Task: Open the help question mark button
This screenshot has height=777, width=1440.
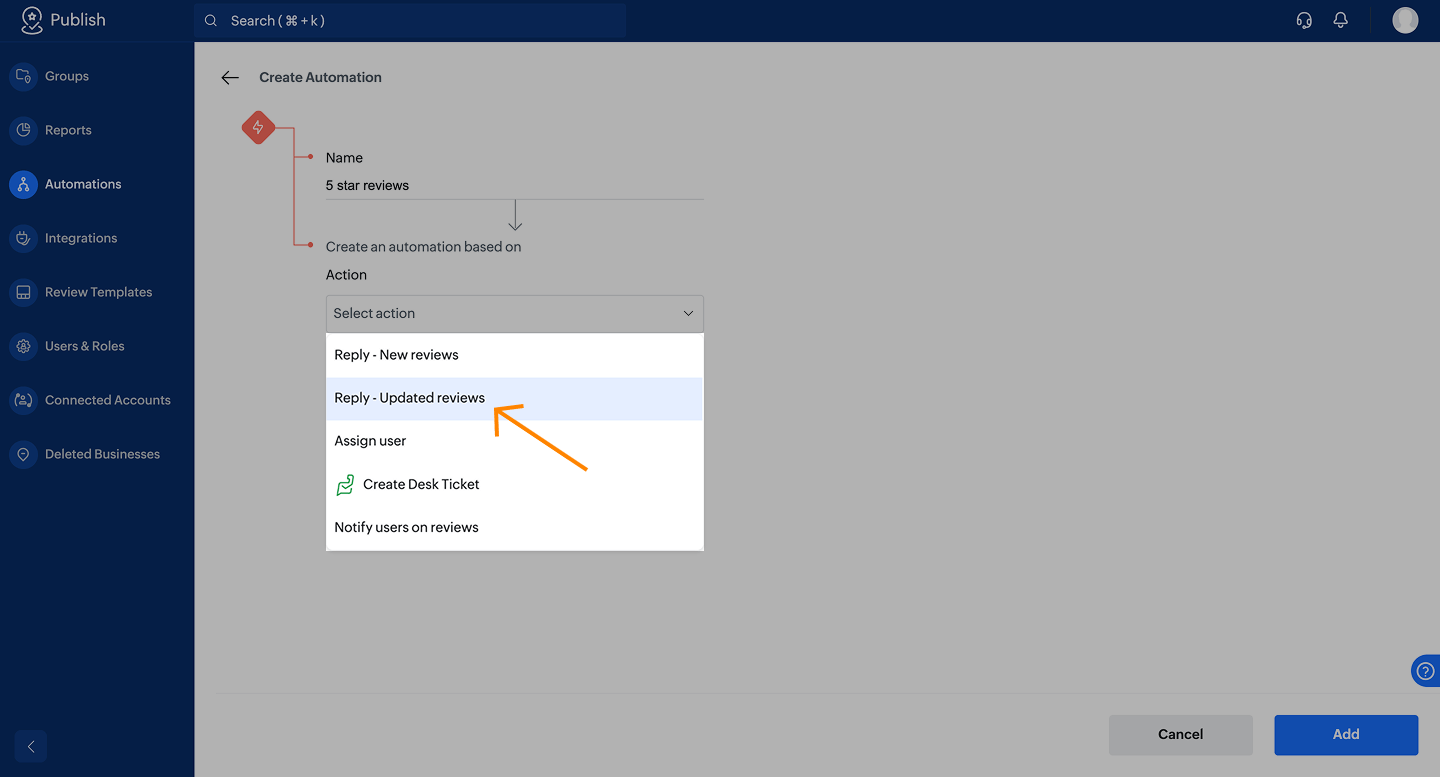Action: [1426, 671]
